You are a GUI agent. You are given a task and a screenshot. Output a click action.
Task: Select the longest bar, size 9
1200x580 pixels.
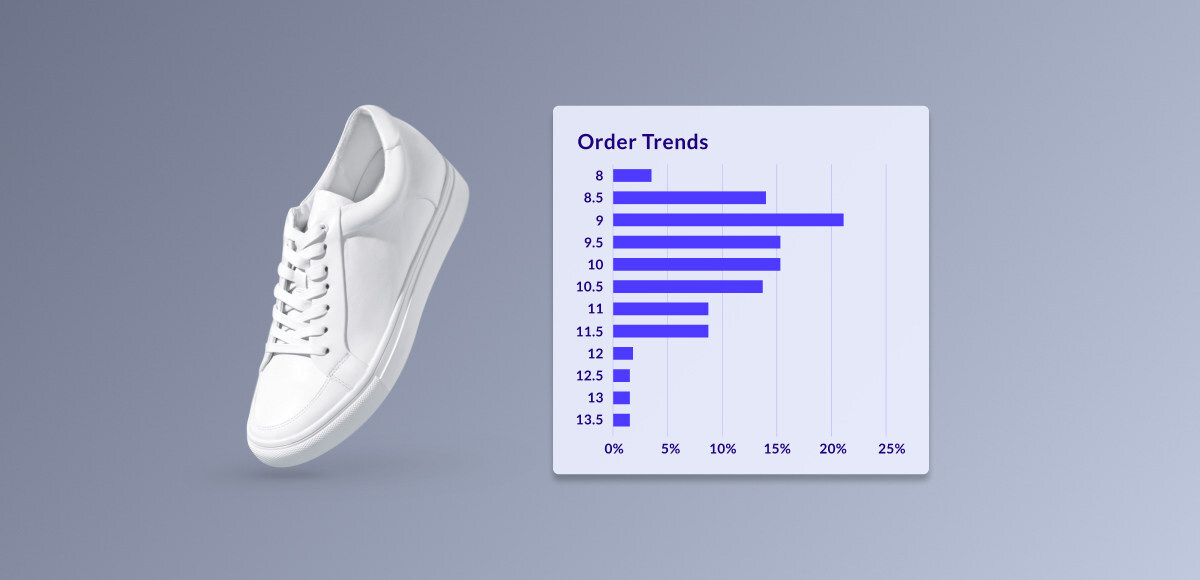pos(728,220)
